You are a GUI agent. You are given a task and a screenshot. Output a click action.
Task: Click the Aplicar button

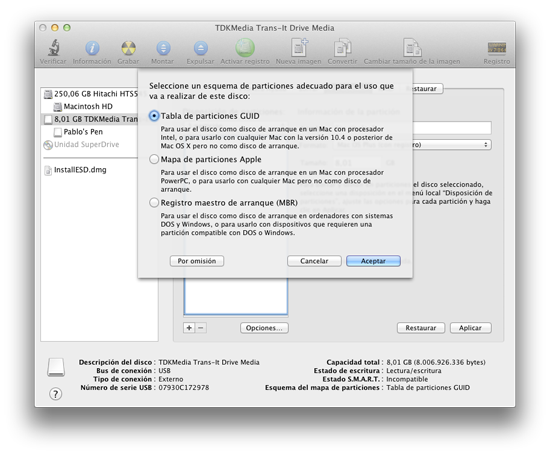click(x=470, y=328)
